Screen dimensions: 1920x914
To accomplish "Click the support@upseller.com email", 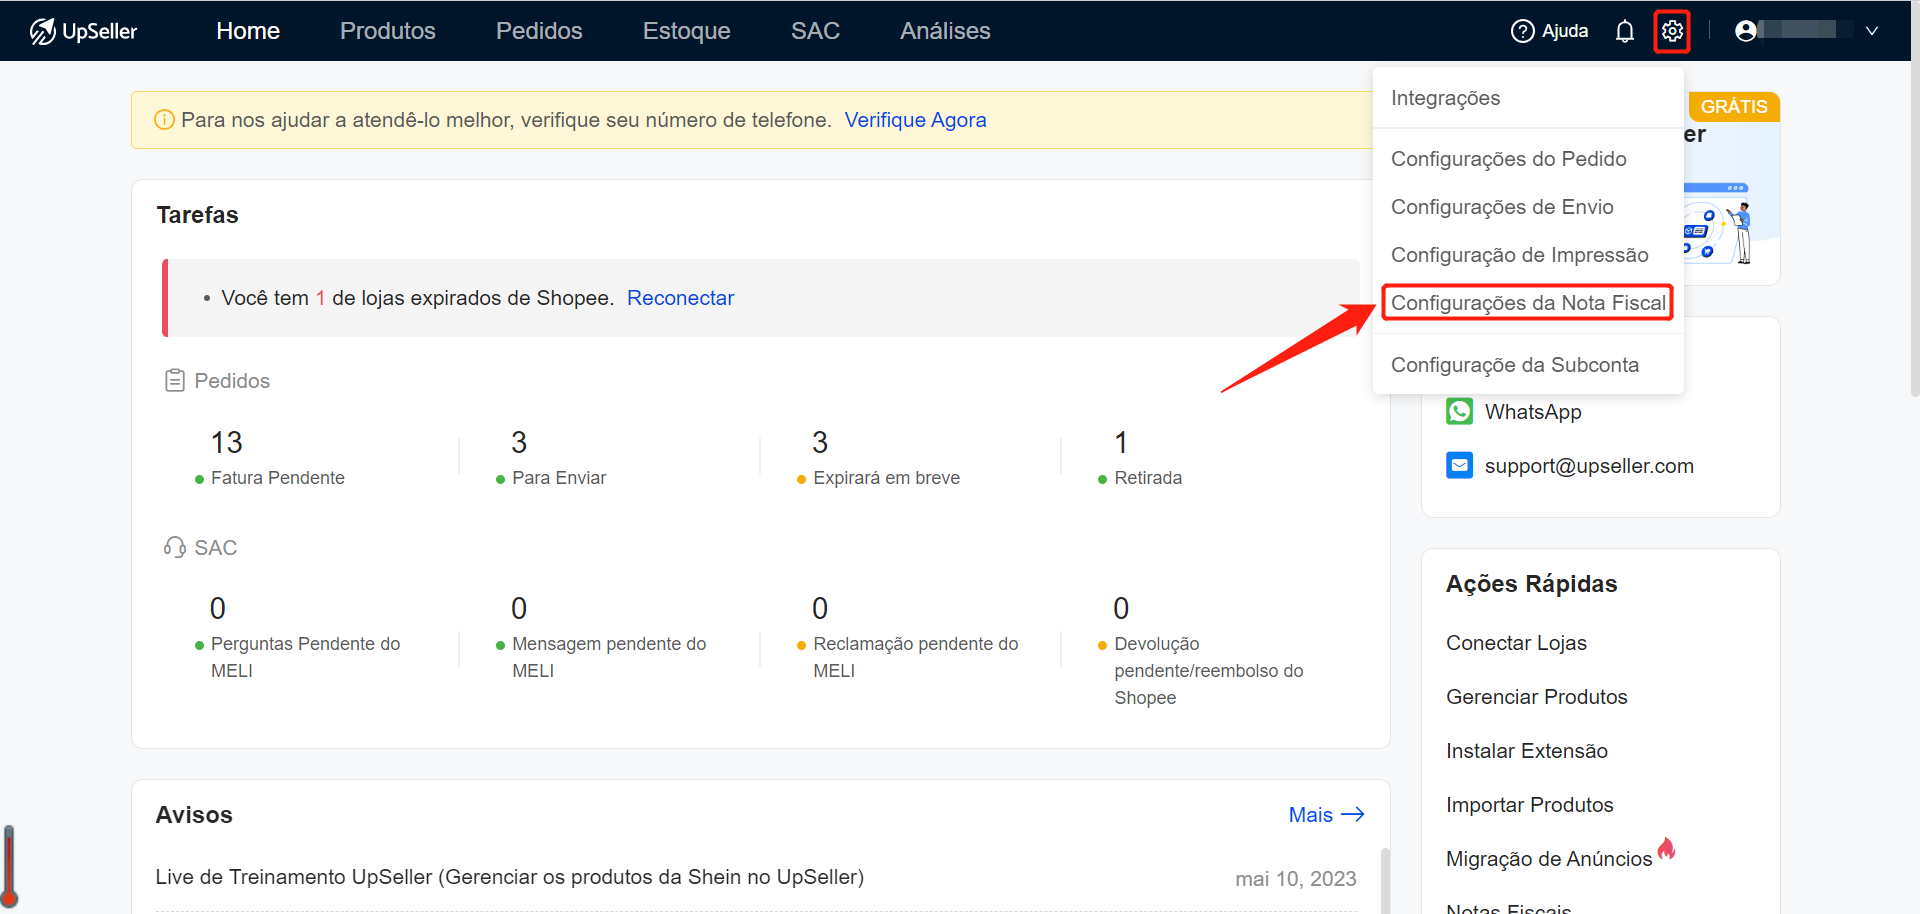I will click(x=1589, y=466).
